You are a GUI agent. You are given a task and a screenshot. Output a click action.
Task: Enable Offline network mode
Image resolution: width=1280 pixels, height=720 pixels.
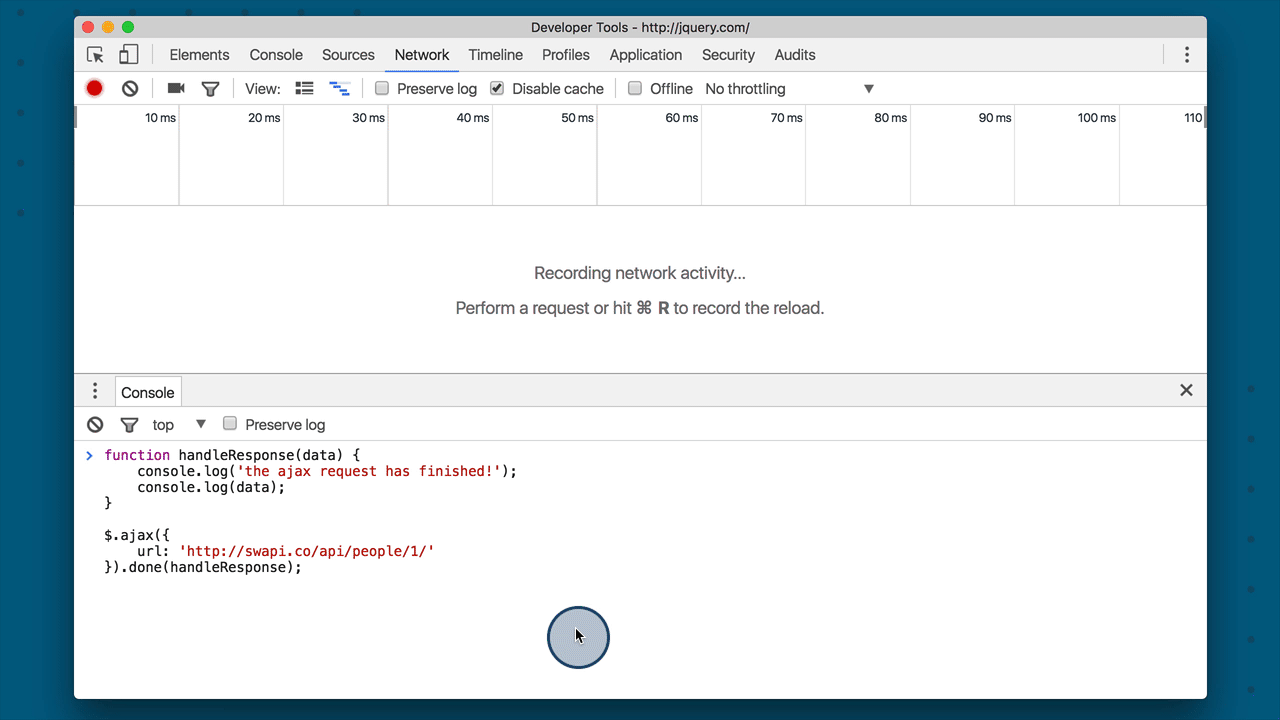pyautogui.click(x=635, y=88)
